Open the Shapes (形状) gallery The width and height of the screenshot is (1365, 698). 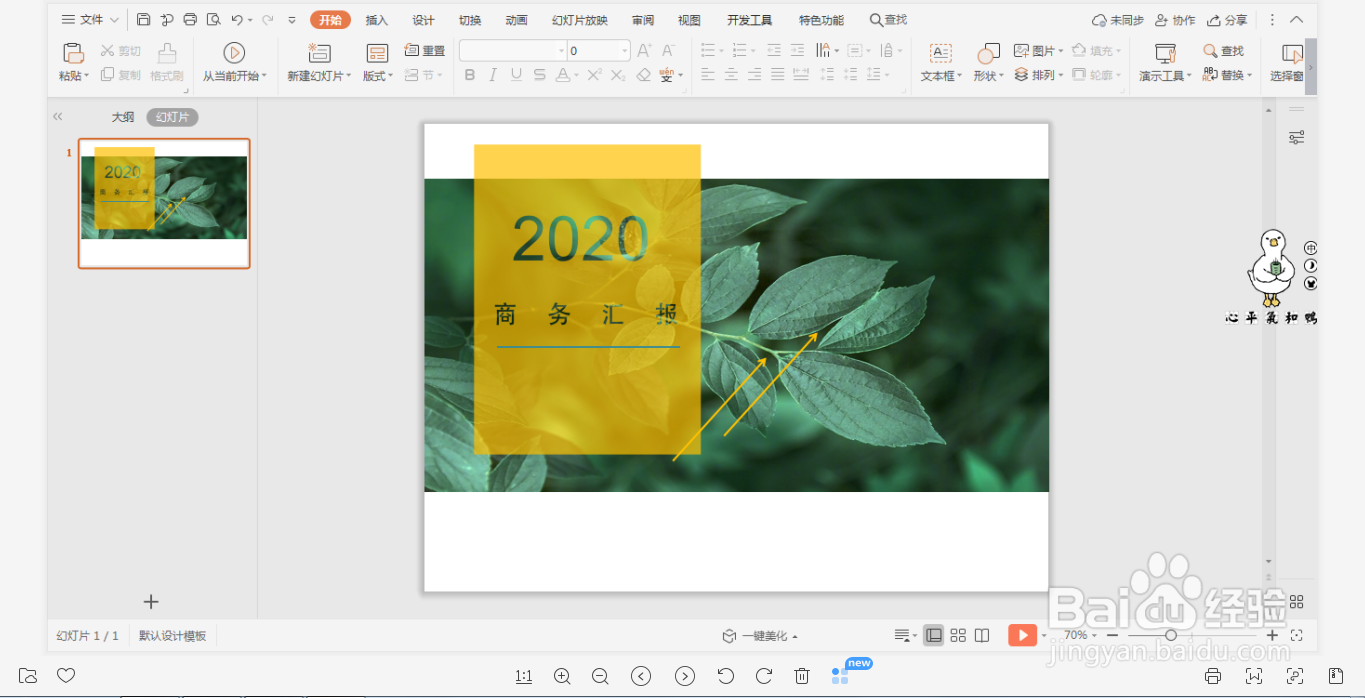click(x=989, y=62)
